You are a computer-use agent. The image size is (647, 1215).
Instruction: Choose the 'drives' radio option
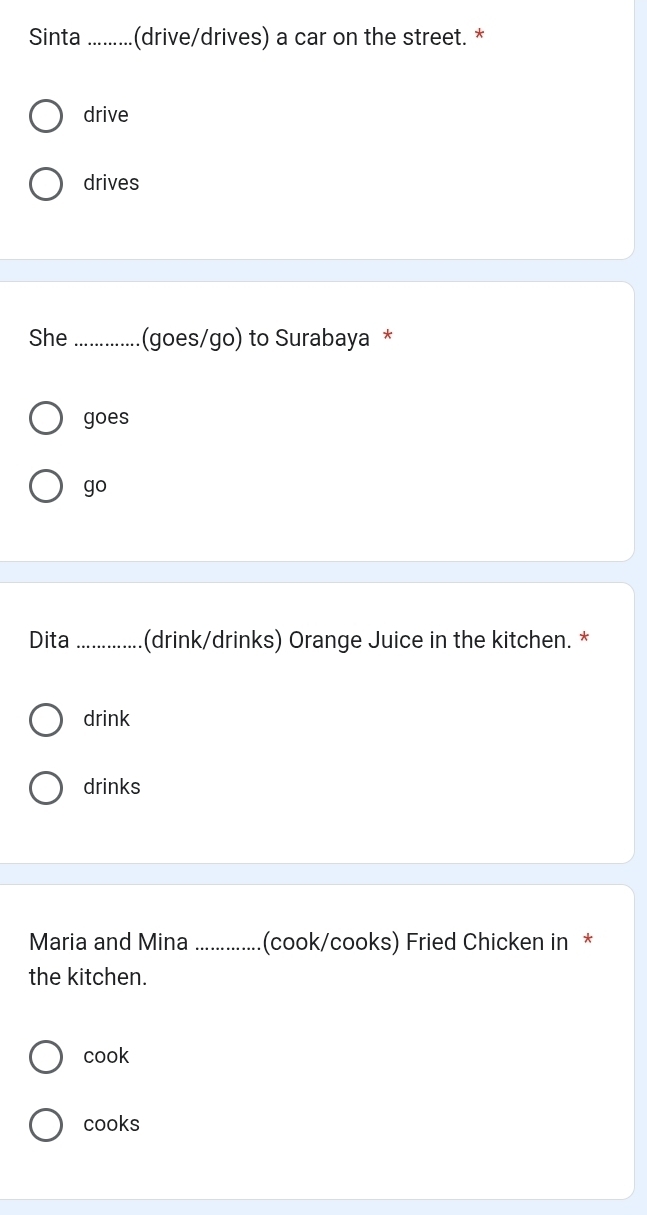pyautogui.click(x=46, y=184)
